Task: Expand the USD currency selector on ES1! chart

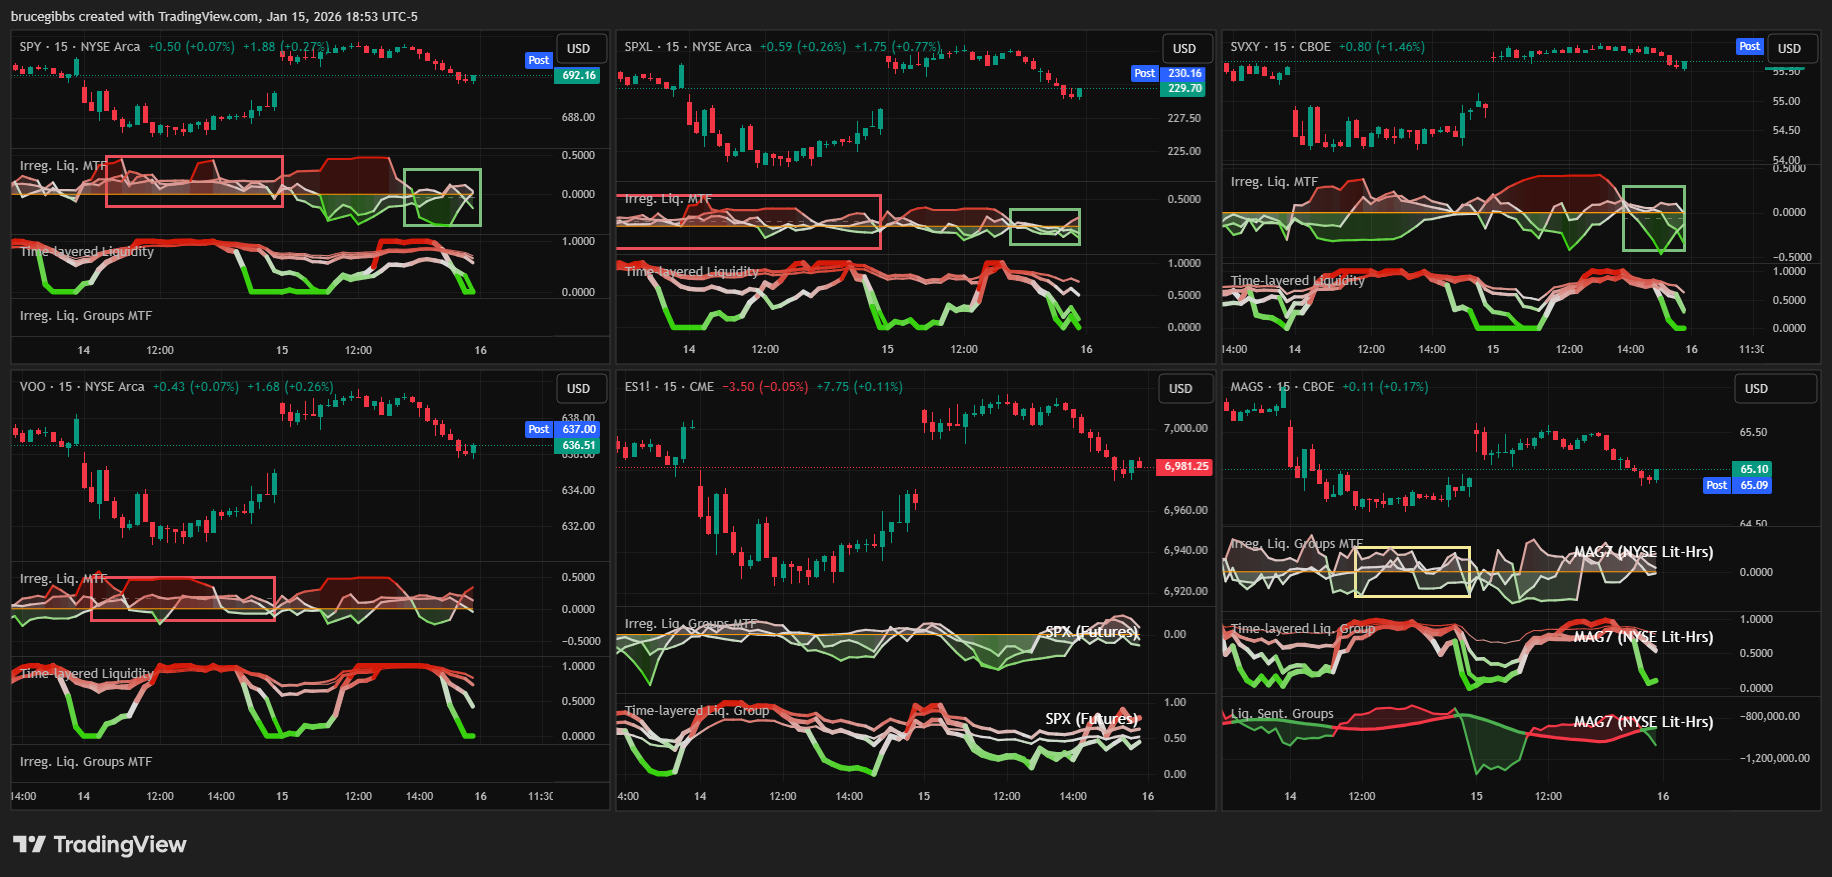Action: [x=1180, y=388]
